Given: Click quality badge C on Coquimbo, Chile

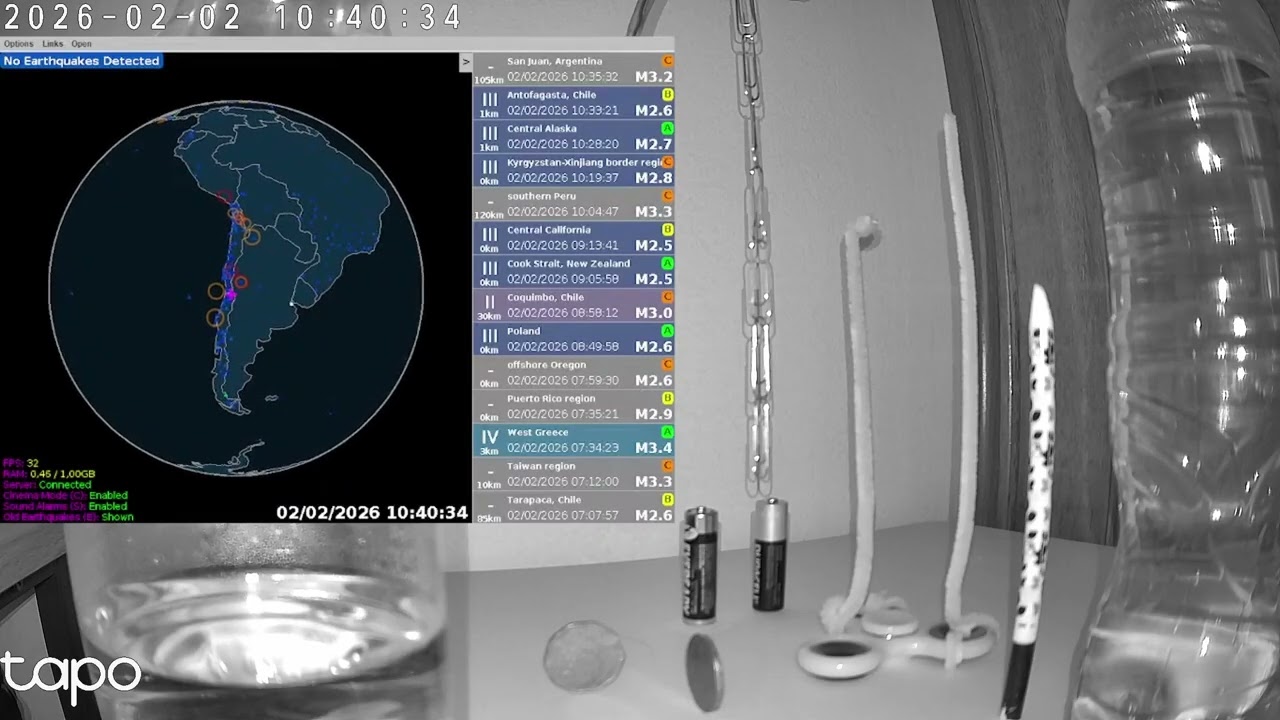Looking at the screenshot, I should [x=668, y=297].
